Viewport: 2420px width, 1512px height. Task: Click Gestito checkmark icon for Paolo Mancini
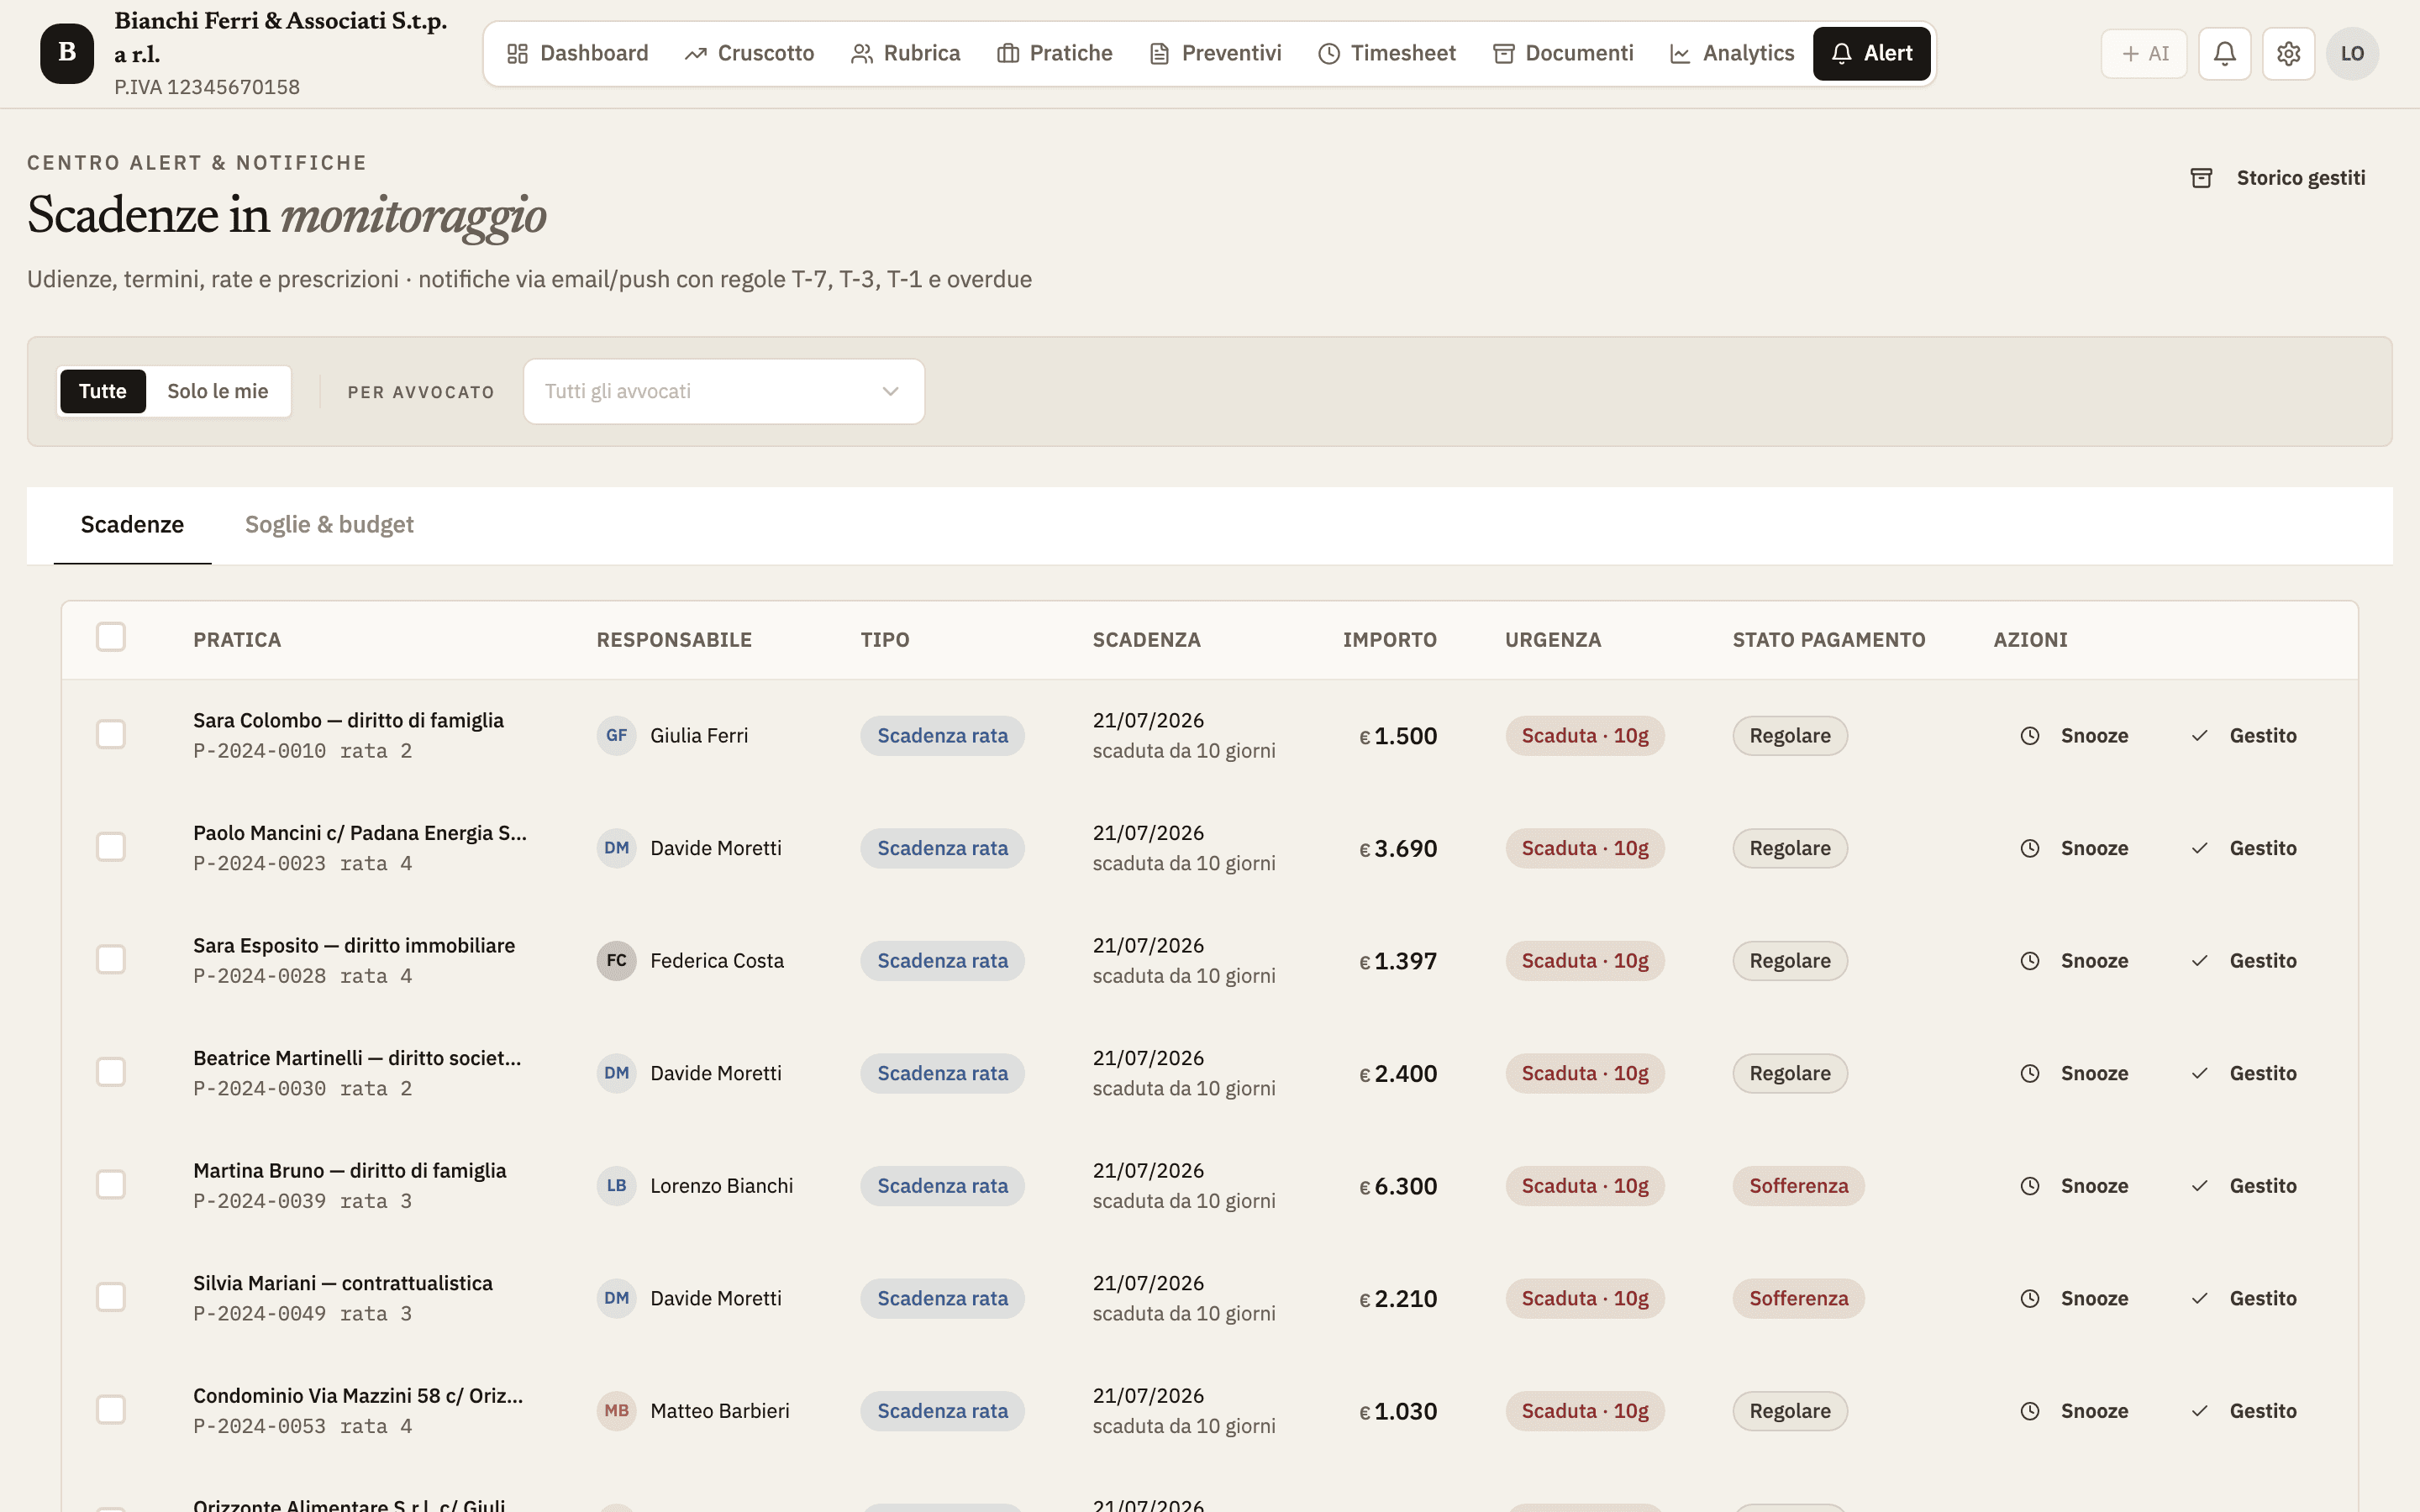[x=2199, y=848]
